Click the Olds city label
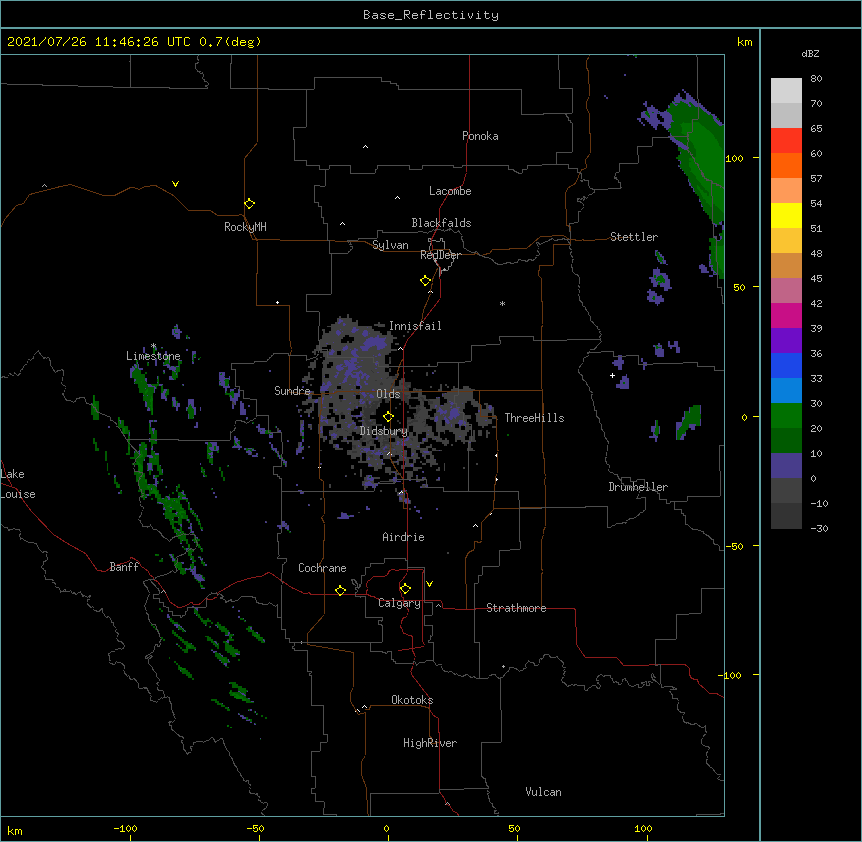 point(388,394)
